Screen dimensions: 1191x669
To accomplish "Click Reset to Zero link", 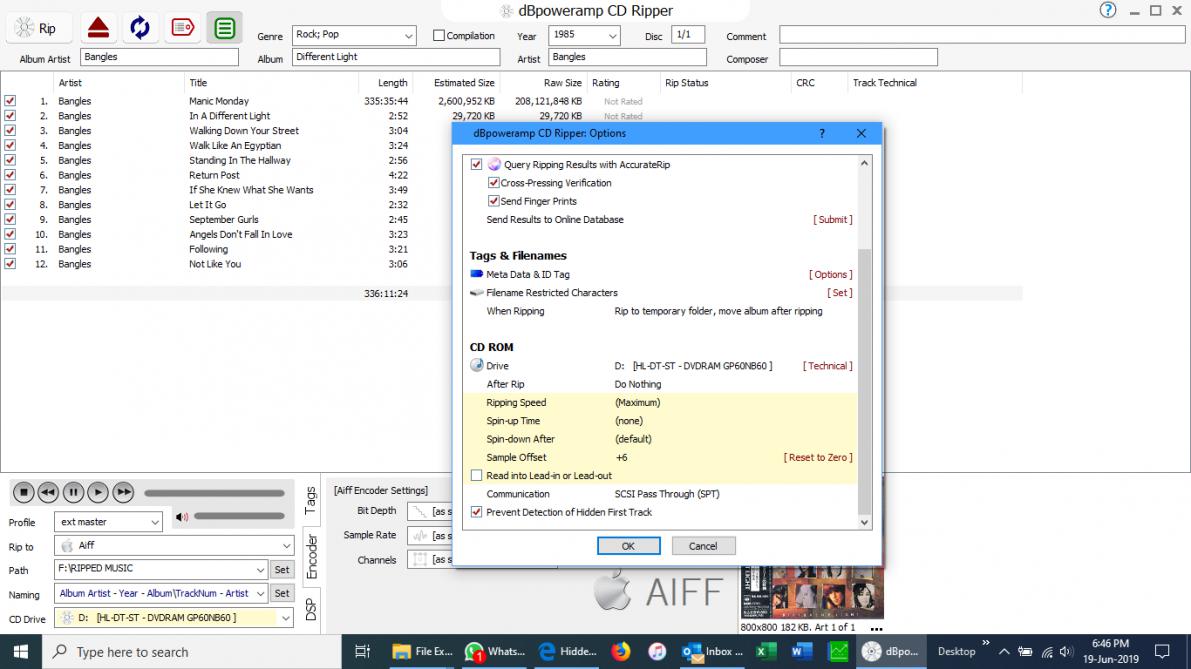I will coord(817,457).
